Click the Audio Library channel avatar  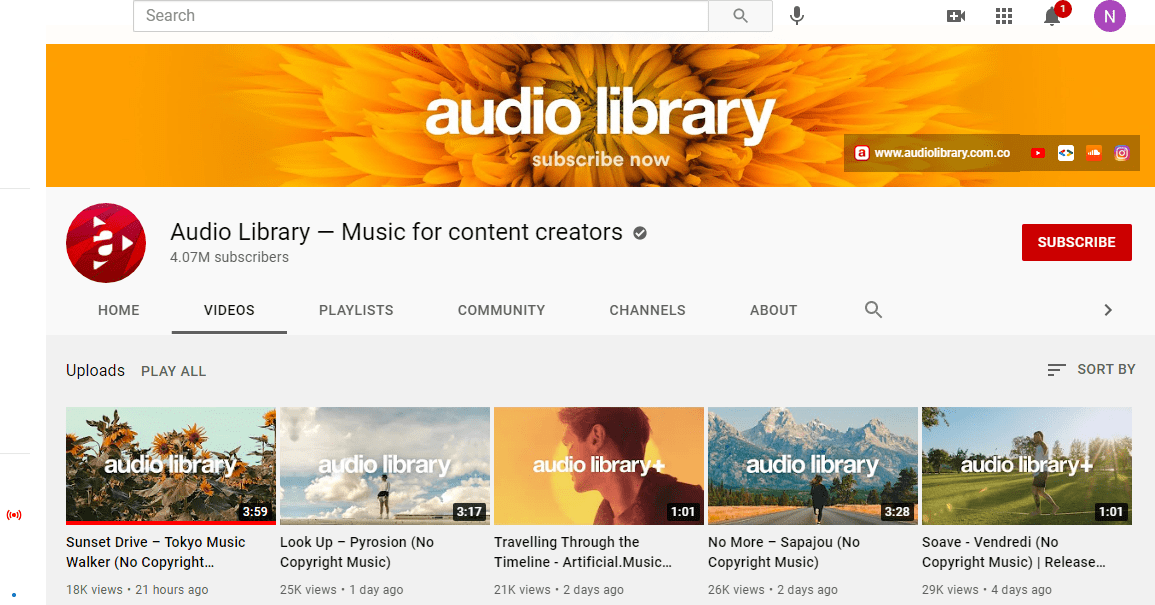(x=105, y=242)
